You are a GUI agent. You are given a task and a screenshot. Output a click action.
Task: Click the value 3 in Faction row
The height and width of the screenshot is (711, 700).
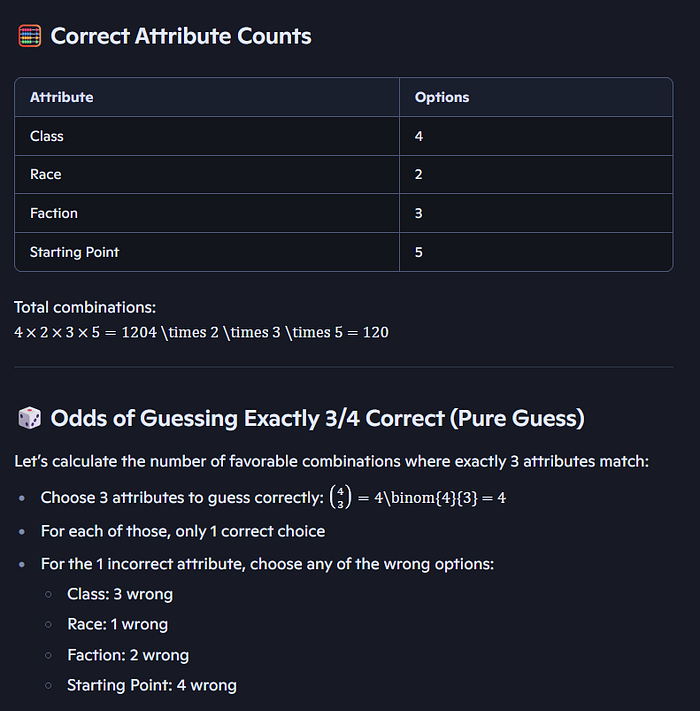coord(418,213)
